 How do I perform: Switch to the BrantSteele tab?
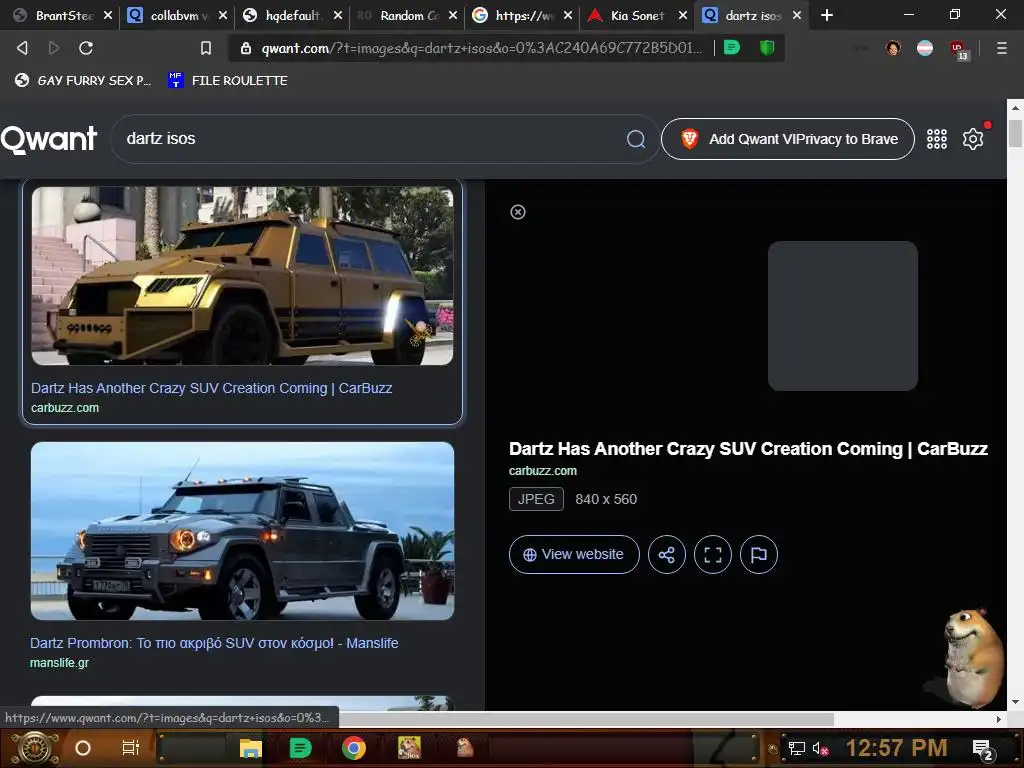click(64, 15)
